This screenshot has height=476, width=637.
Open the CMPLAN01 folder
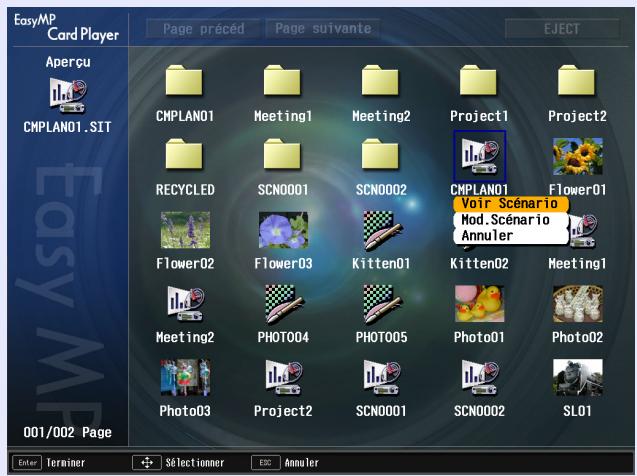coord(184,81)
